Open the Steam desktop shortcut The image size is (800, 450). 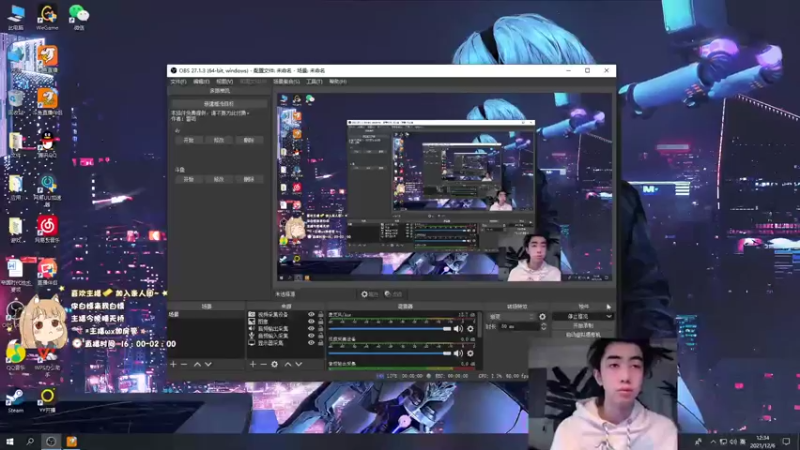click(15, 401)
